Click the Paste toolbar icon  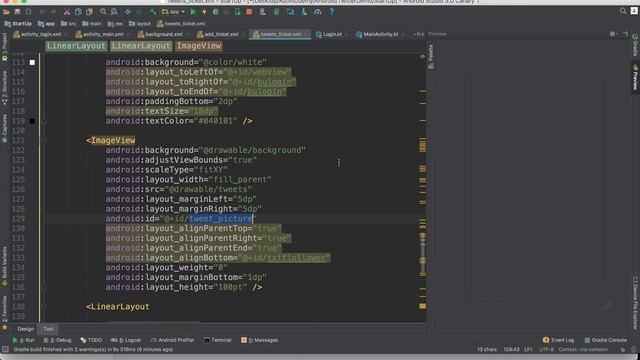(89, 12)
